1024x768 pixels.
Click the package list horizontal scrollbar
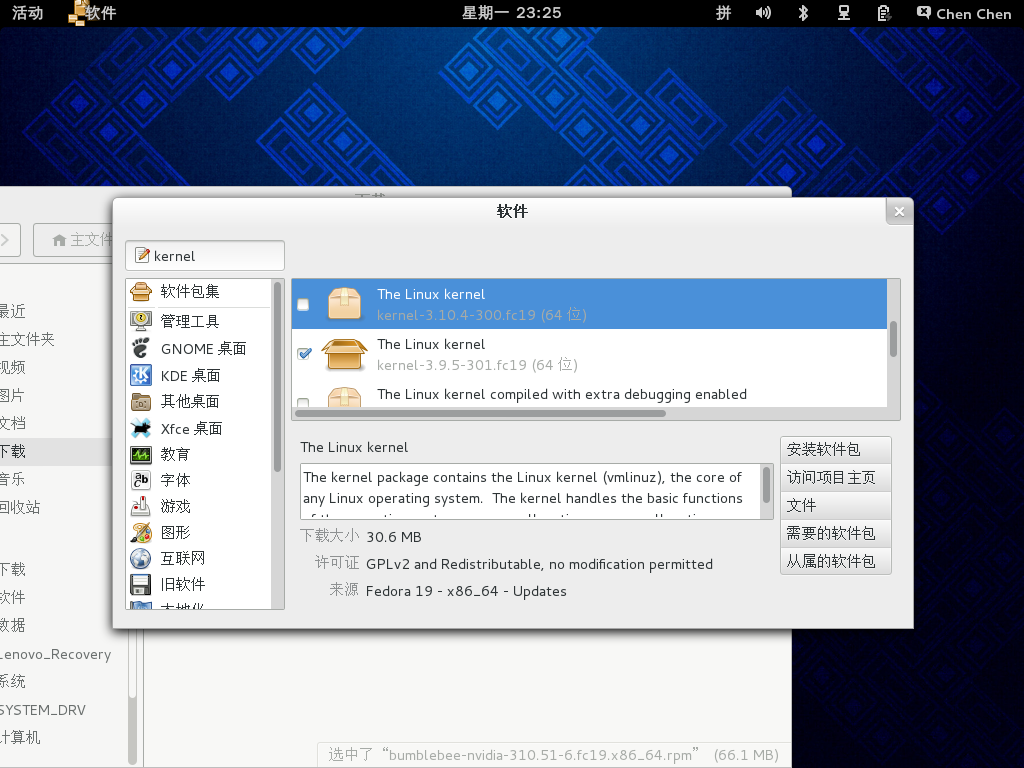pyautogui.click(x=481, y=413)
